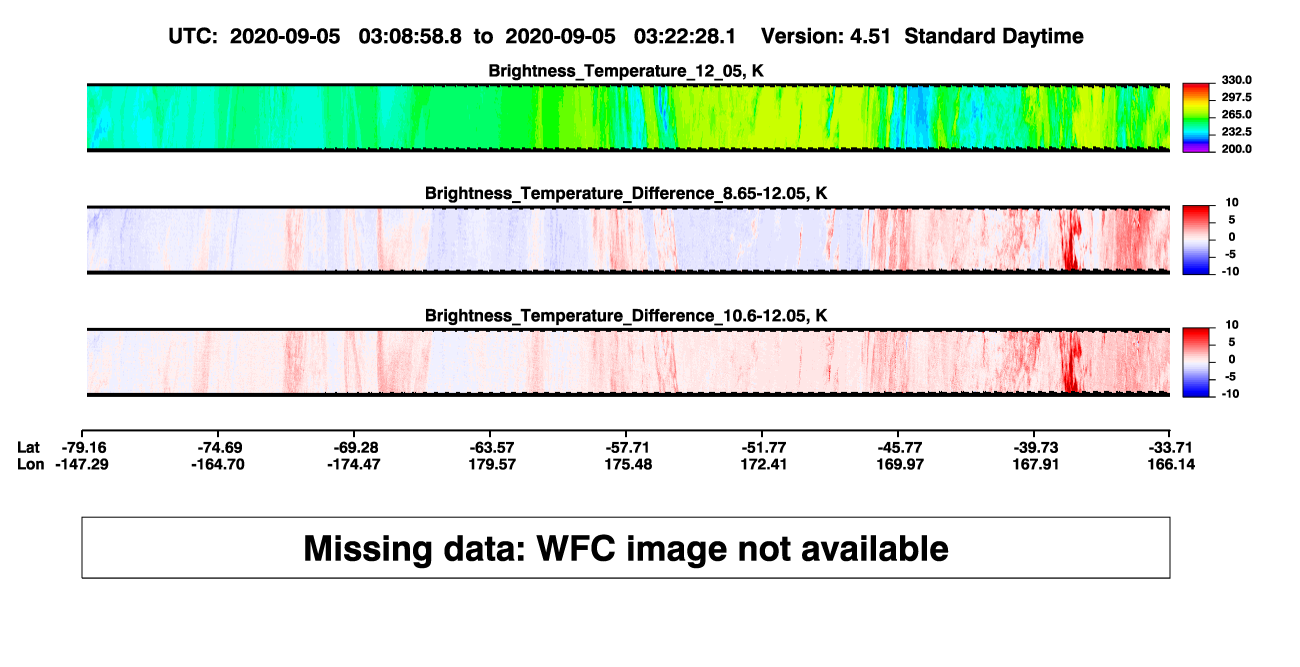Screen dimensions: 1300x667
Task: Click latitude tick -51.77
Action: pyautogui.click(x=764, y=447)
